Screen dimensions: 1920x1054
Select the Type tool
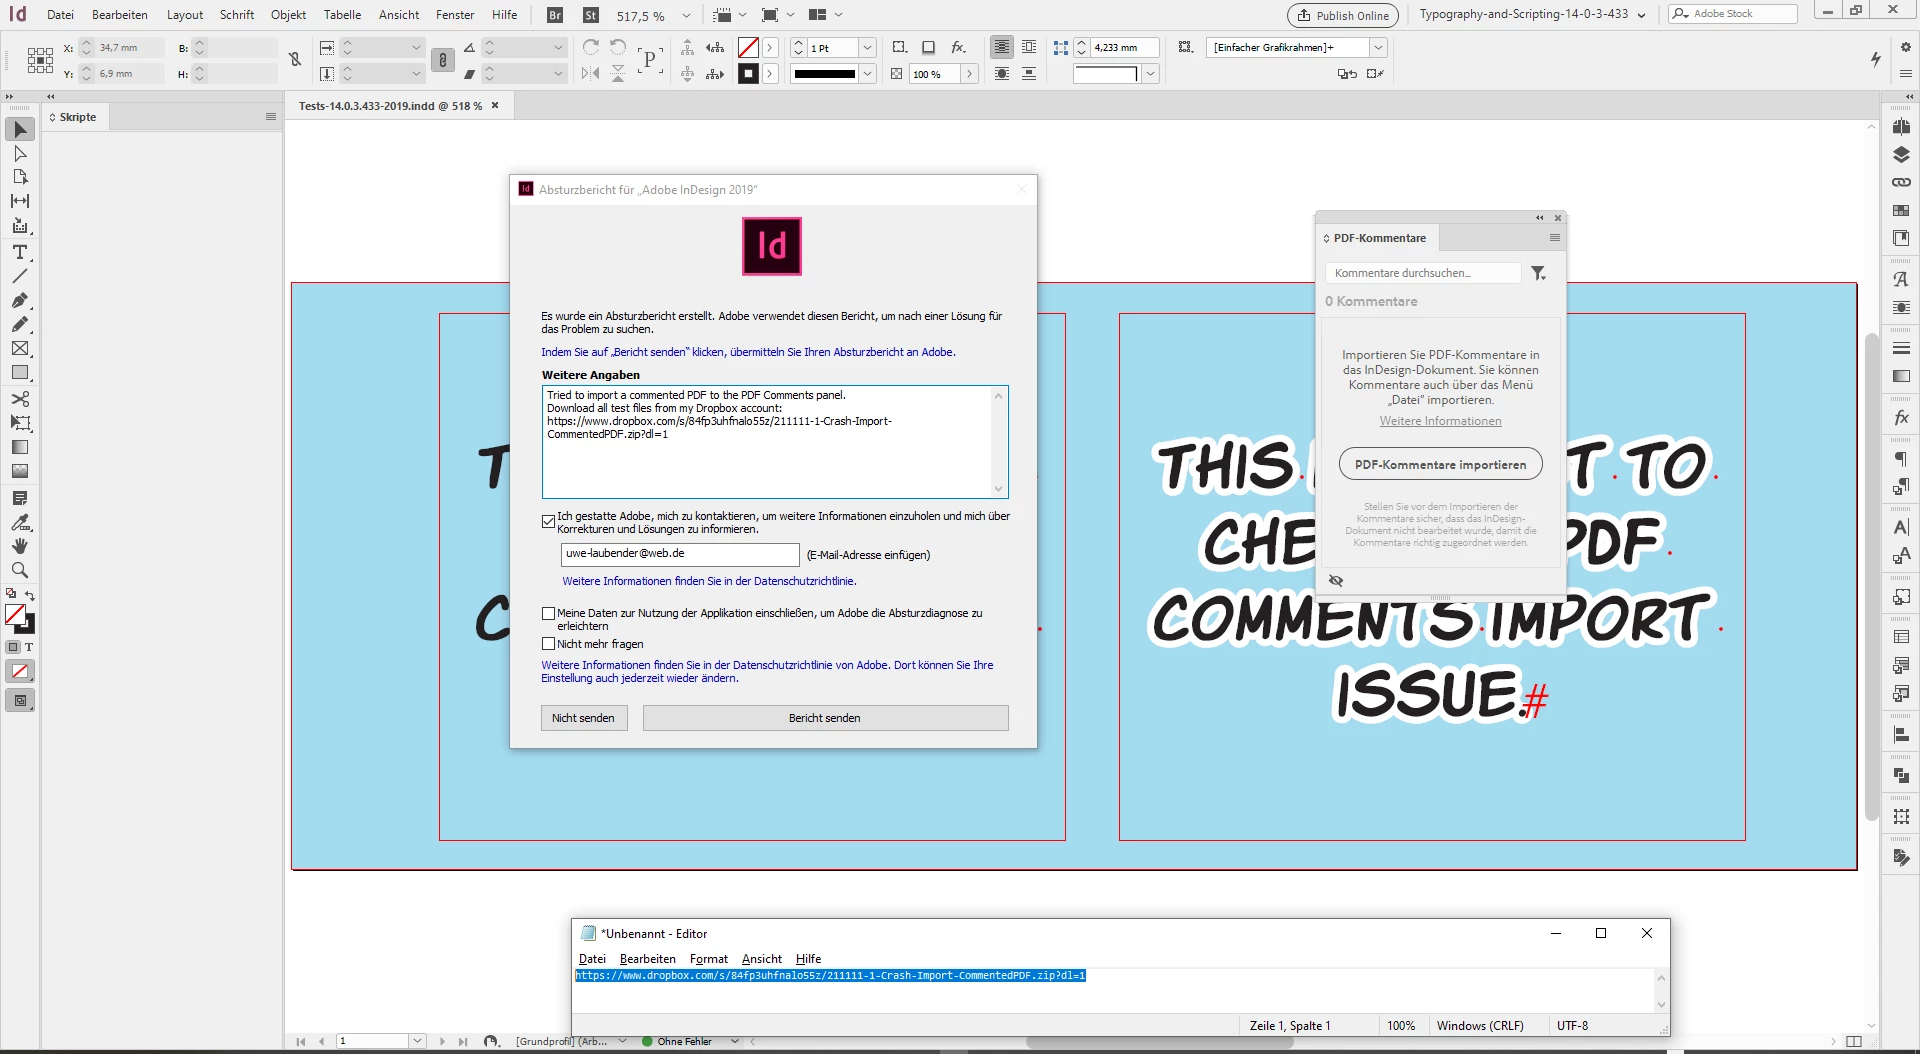pyautogui.click(x=20, y=252)
